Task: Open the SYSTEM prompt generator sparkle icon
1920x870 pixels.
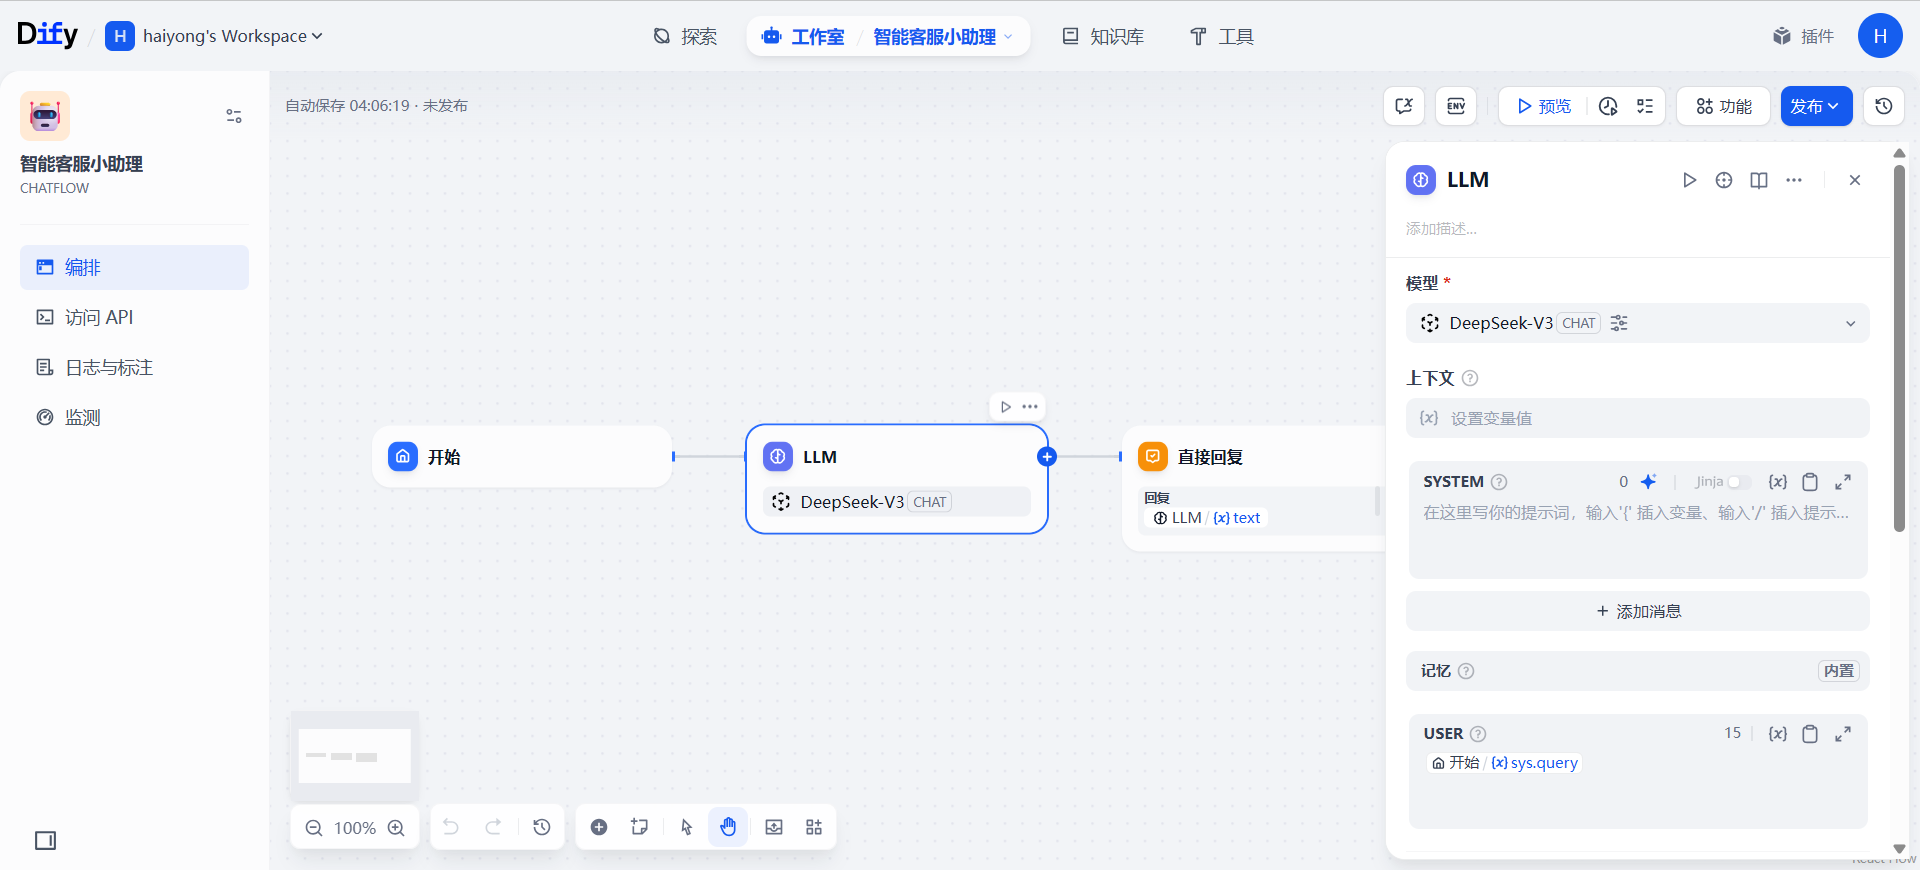Action: (1648, 482)
